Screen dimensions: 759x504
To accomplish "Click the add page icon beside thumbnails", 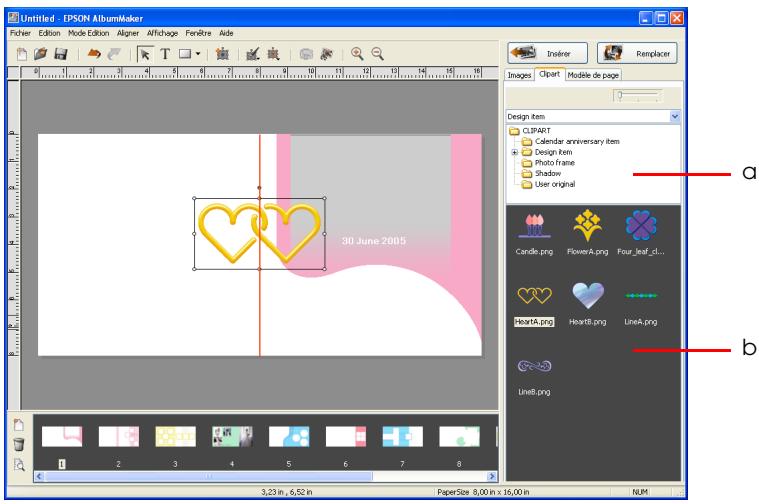I will [x=18, y=425].
